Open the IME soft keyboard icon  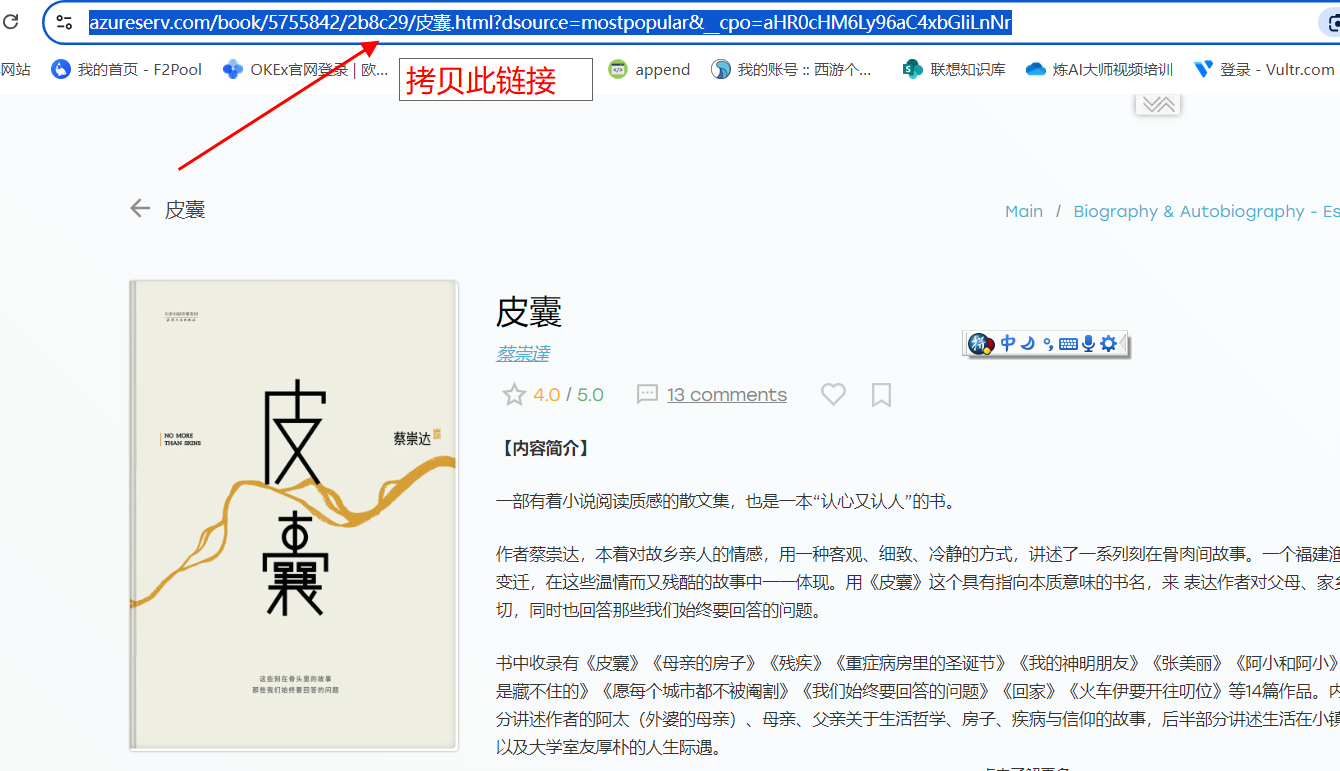coord(1068,344)
